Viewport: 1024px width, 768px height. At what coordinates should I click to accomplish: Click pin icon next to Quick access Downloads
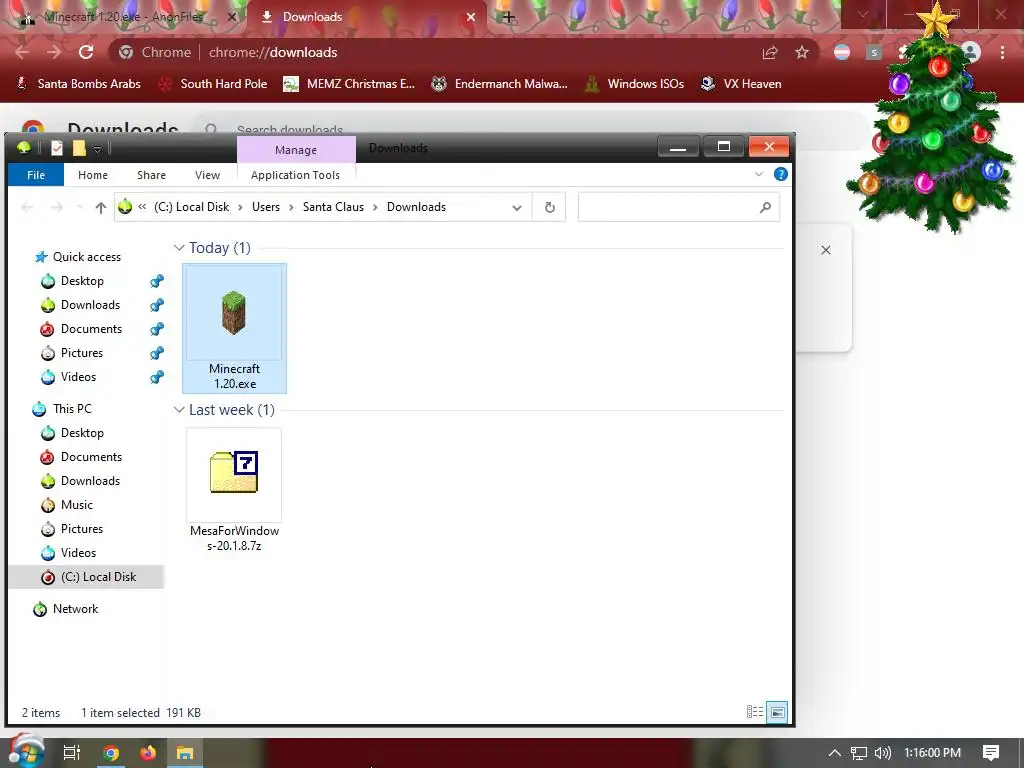(157, 305)
